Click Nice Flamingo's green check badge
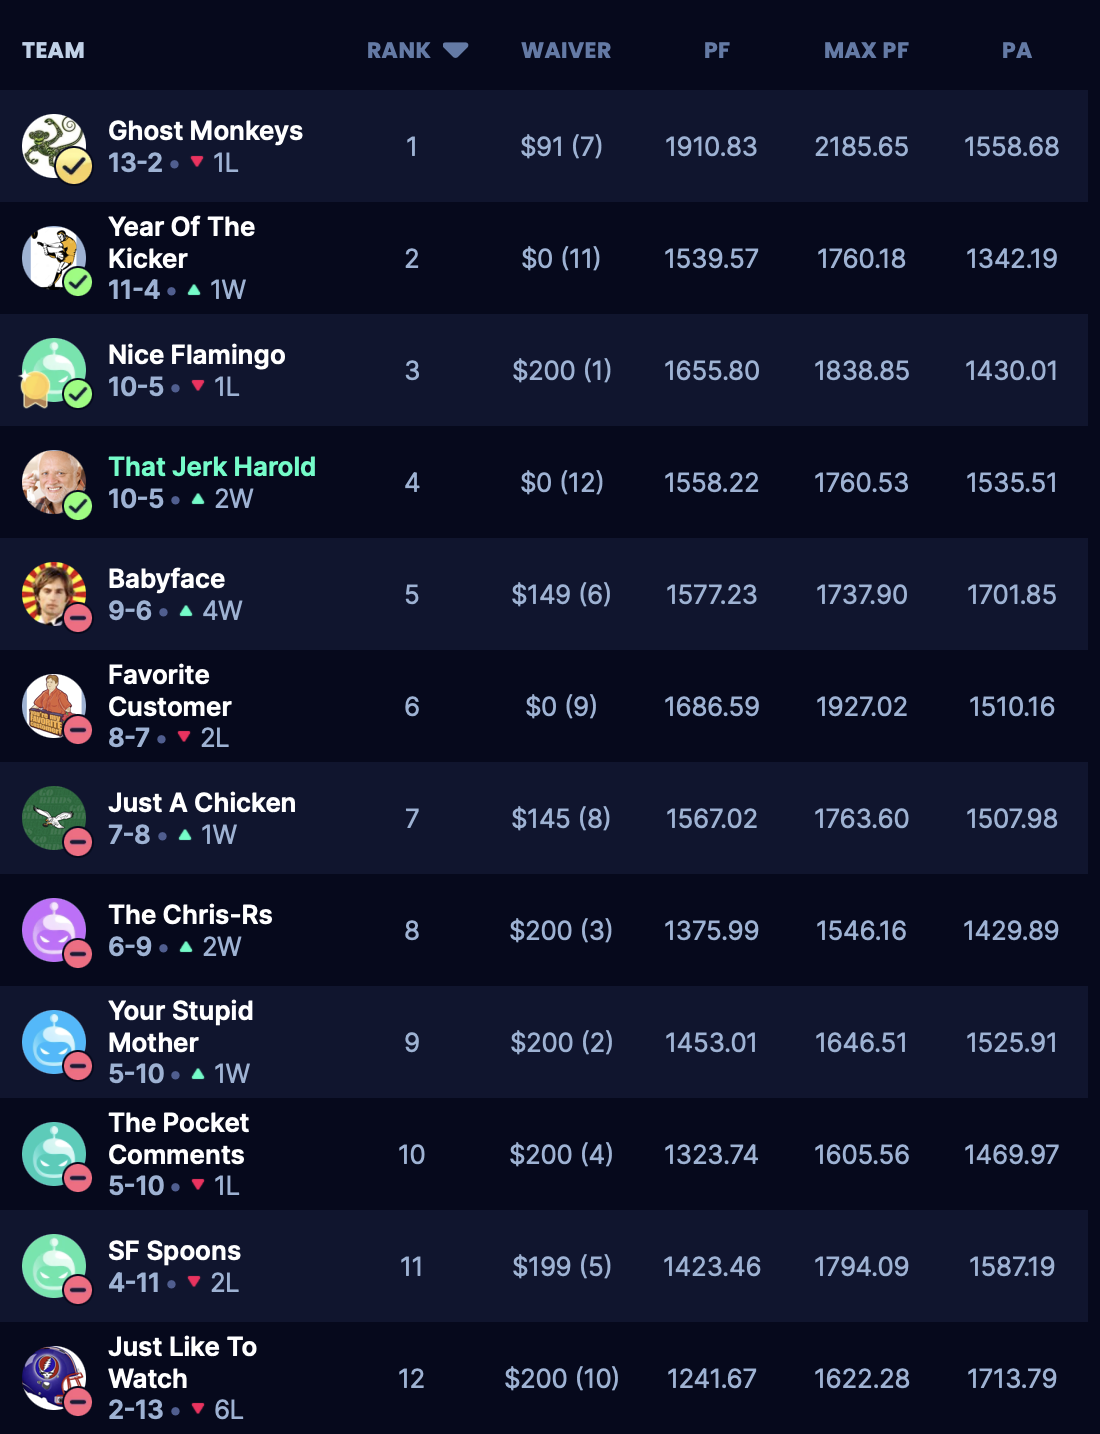This screenshot has width=1100, height=1434. [x=78, y=394]
